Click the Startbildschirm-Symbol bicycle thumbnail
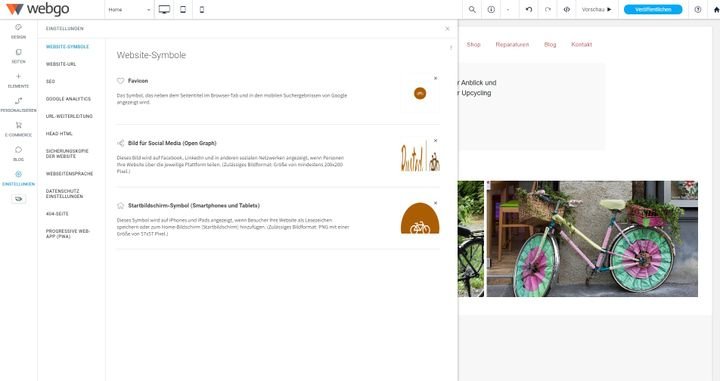 (420, 219)
